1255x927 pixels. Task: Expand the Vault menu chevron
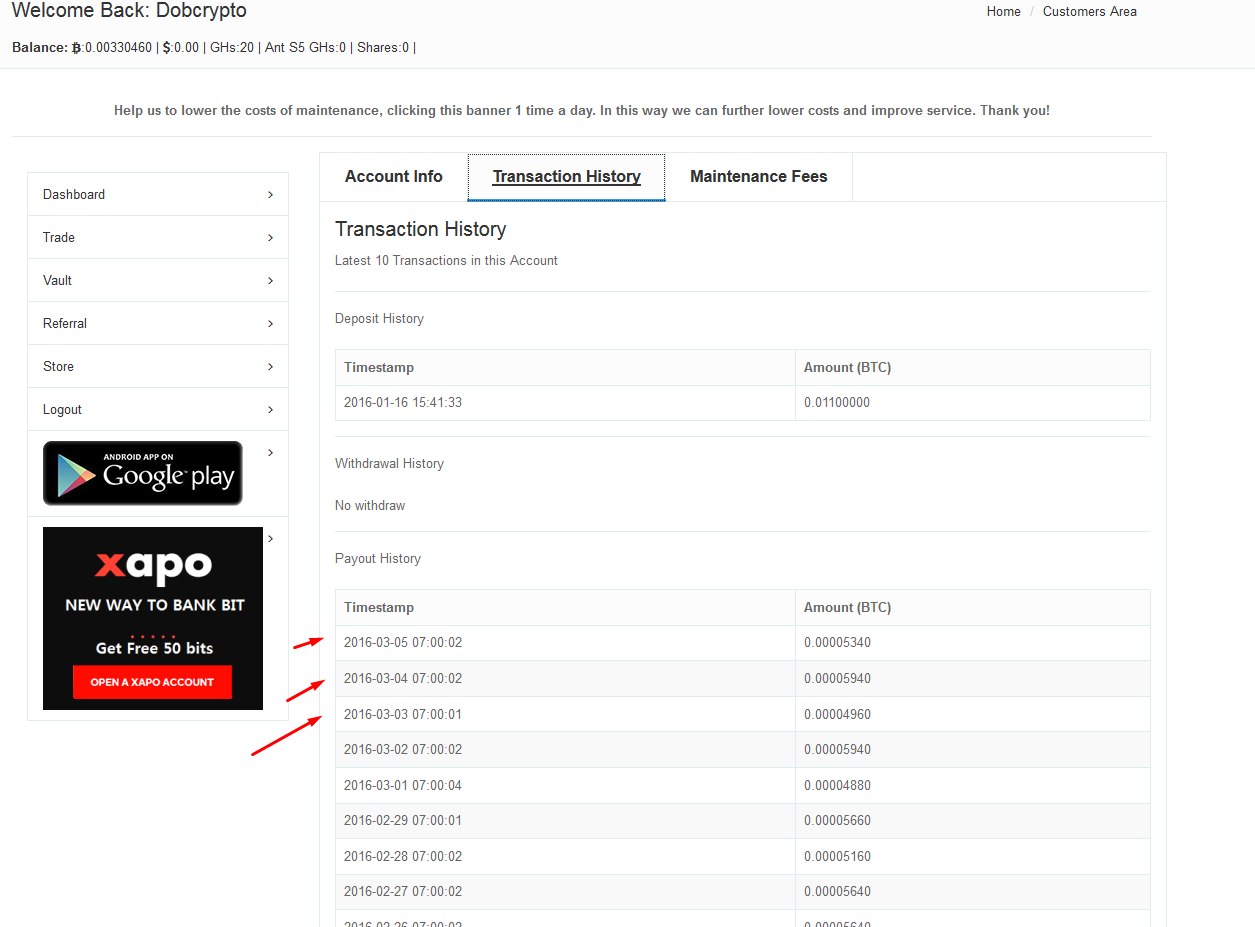270,281
